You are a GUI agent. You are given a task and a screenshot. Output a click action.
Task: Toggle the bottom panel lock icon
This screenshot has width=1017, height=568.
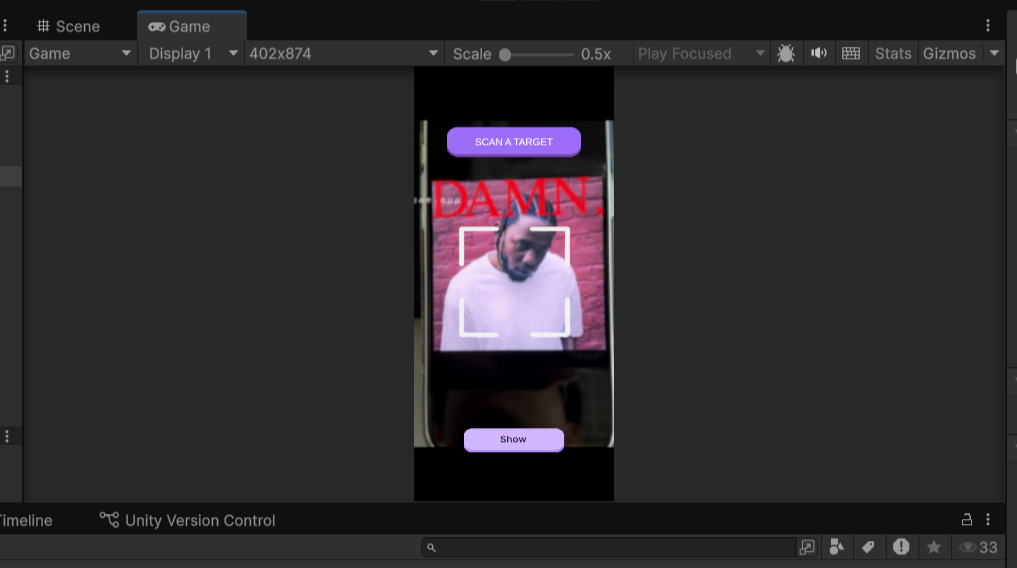[966, 519]
